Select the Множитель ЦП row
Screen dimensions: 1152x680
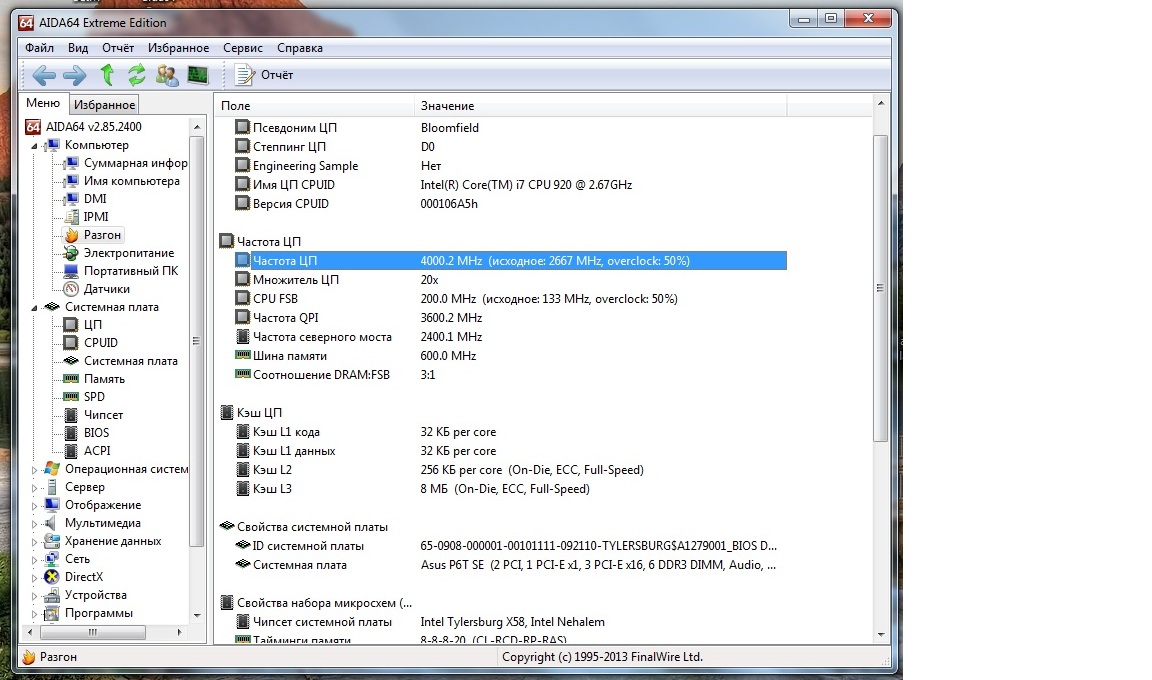point(510,280)
